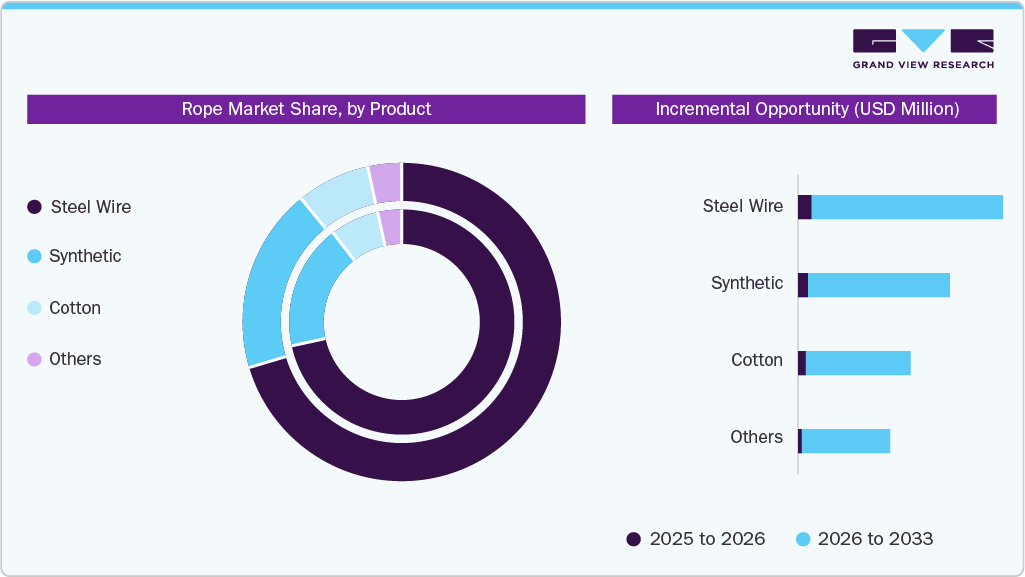Select the Synthetic legend dot
The width and height of the screenshot is (1025, 577).
click(35, 256)
